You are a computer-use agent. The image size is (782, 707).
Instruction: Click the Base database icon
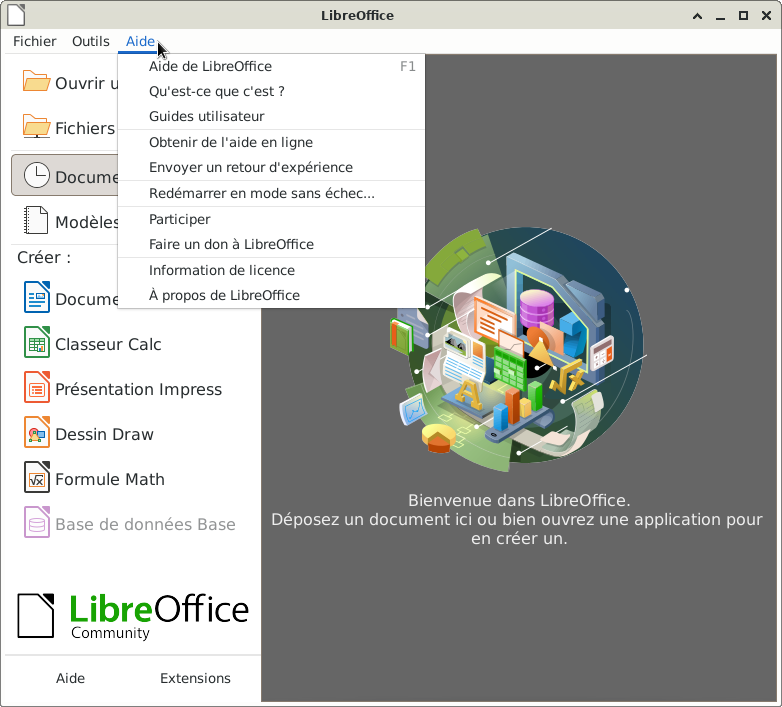(37, 522)
